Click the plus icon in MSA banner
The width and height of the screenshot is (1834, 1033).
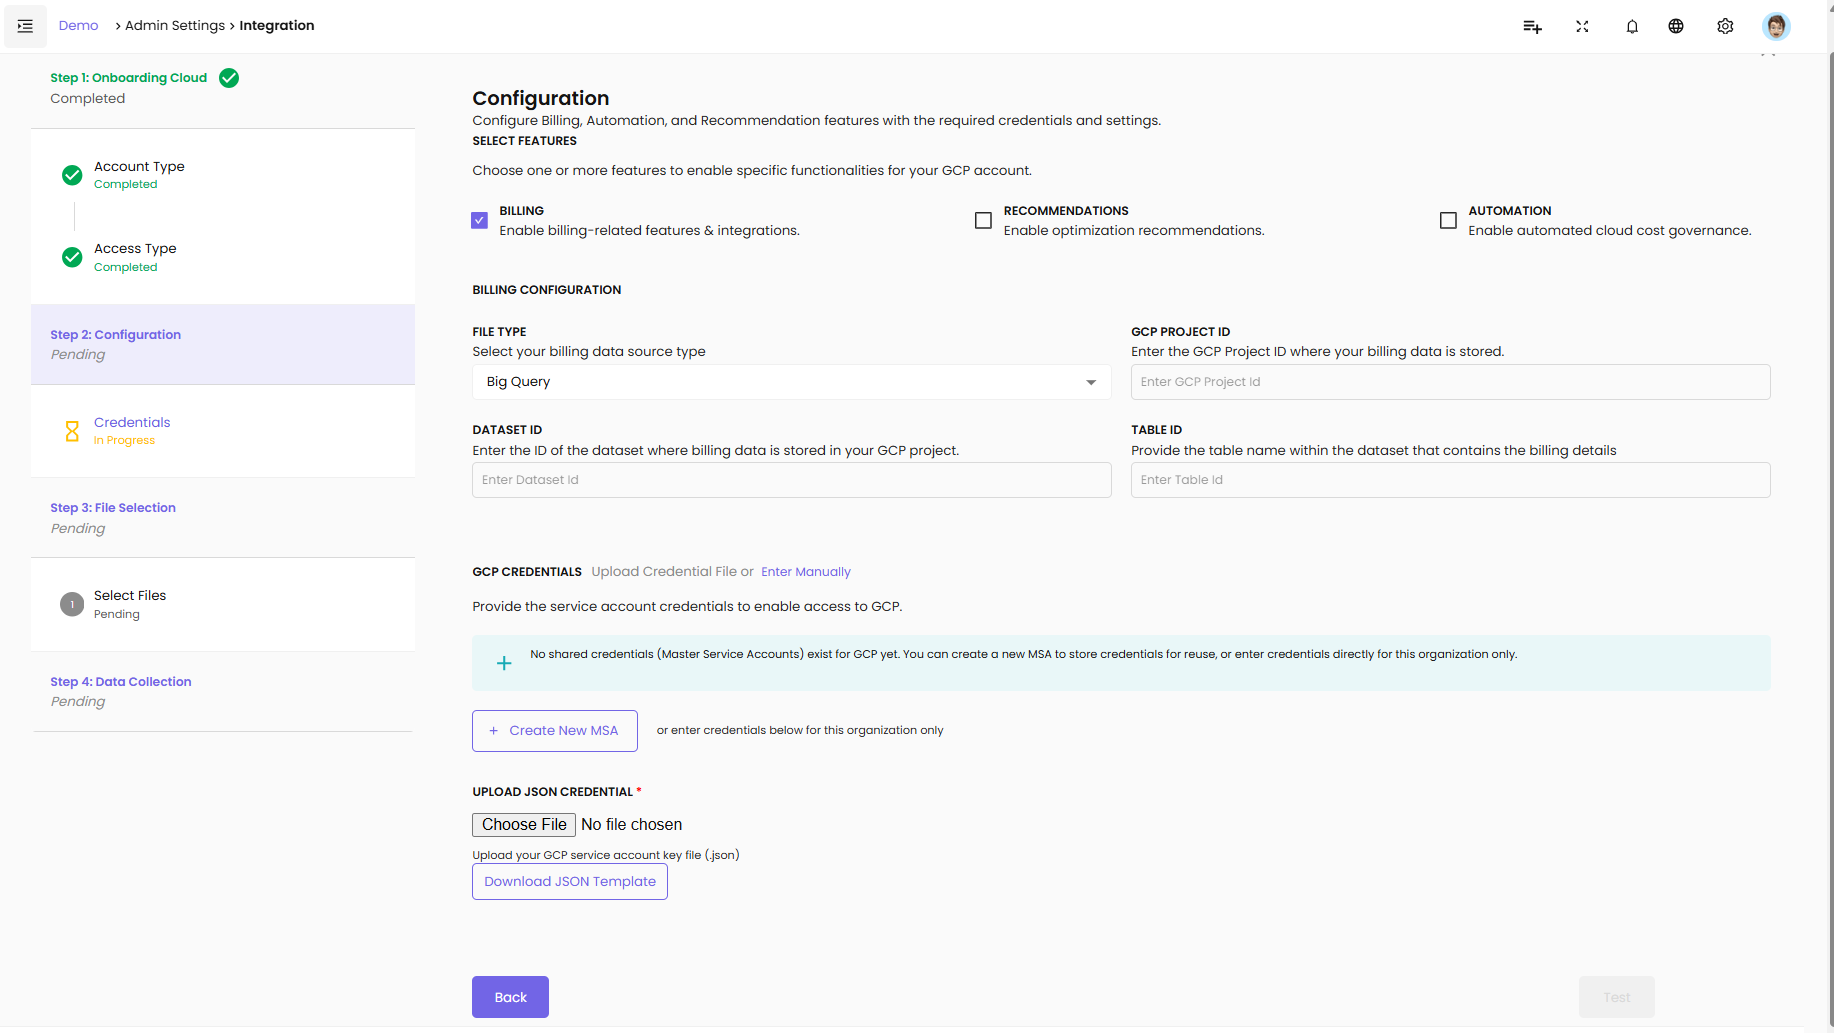click(x=504, y=663)
